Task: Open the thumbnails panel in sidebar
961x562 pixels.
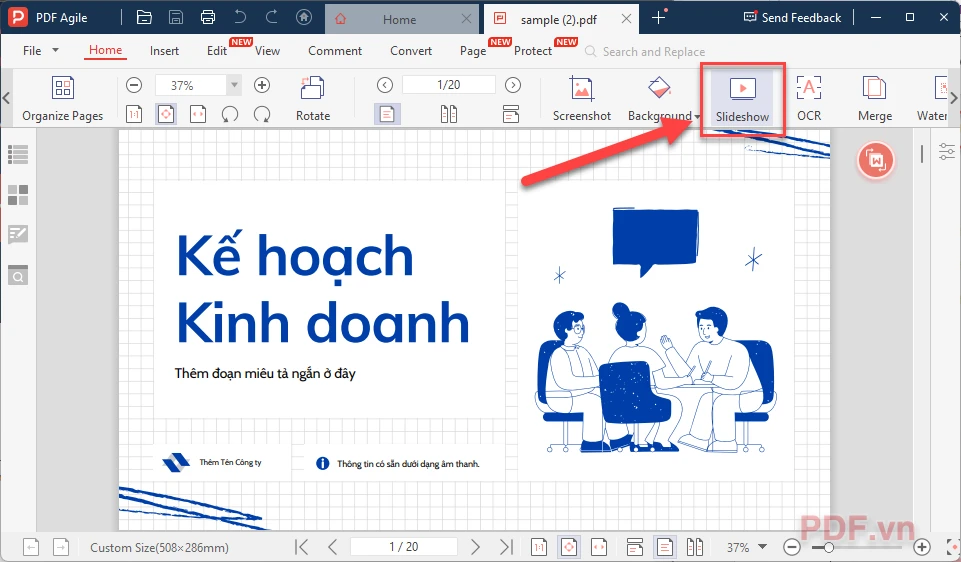Action: pyautogui.click(x=18, y=195)
